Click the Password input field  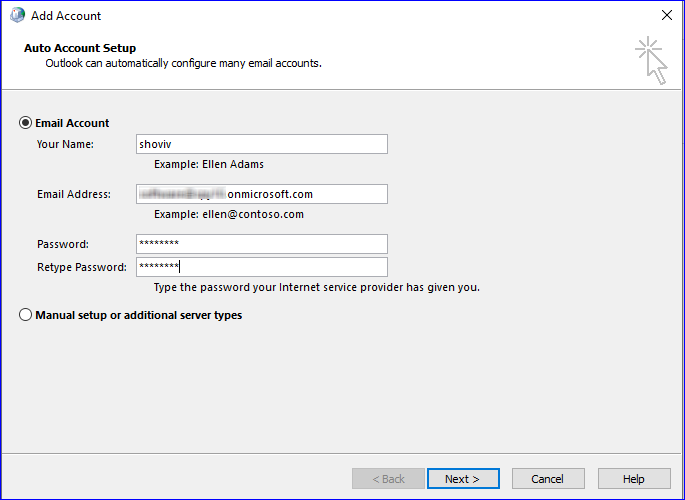pos(262,244)
